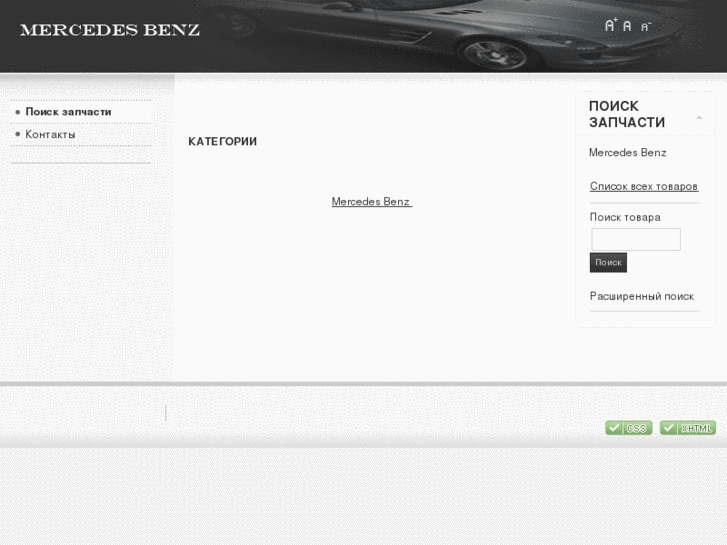Screen dimensions: 727x545
Task: Collapse the Поиск запчасти panel arrow
Action: coord(699,117)
